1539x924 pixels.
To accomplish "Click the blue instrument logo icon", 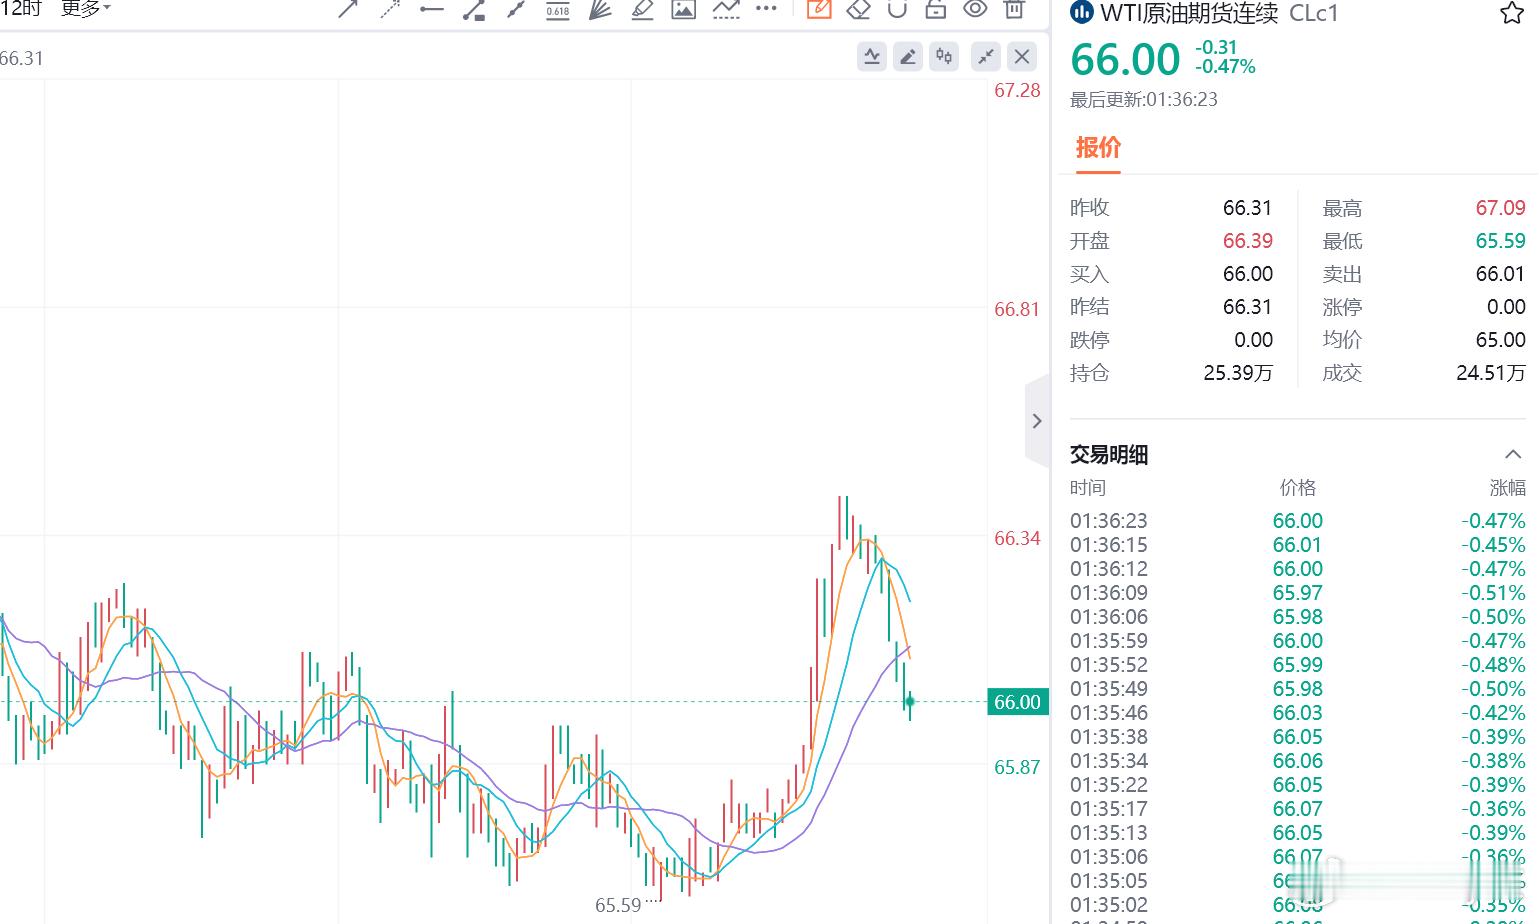I will pyautogui.click(x=1081, y=13).
